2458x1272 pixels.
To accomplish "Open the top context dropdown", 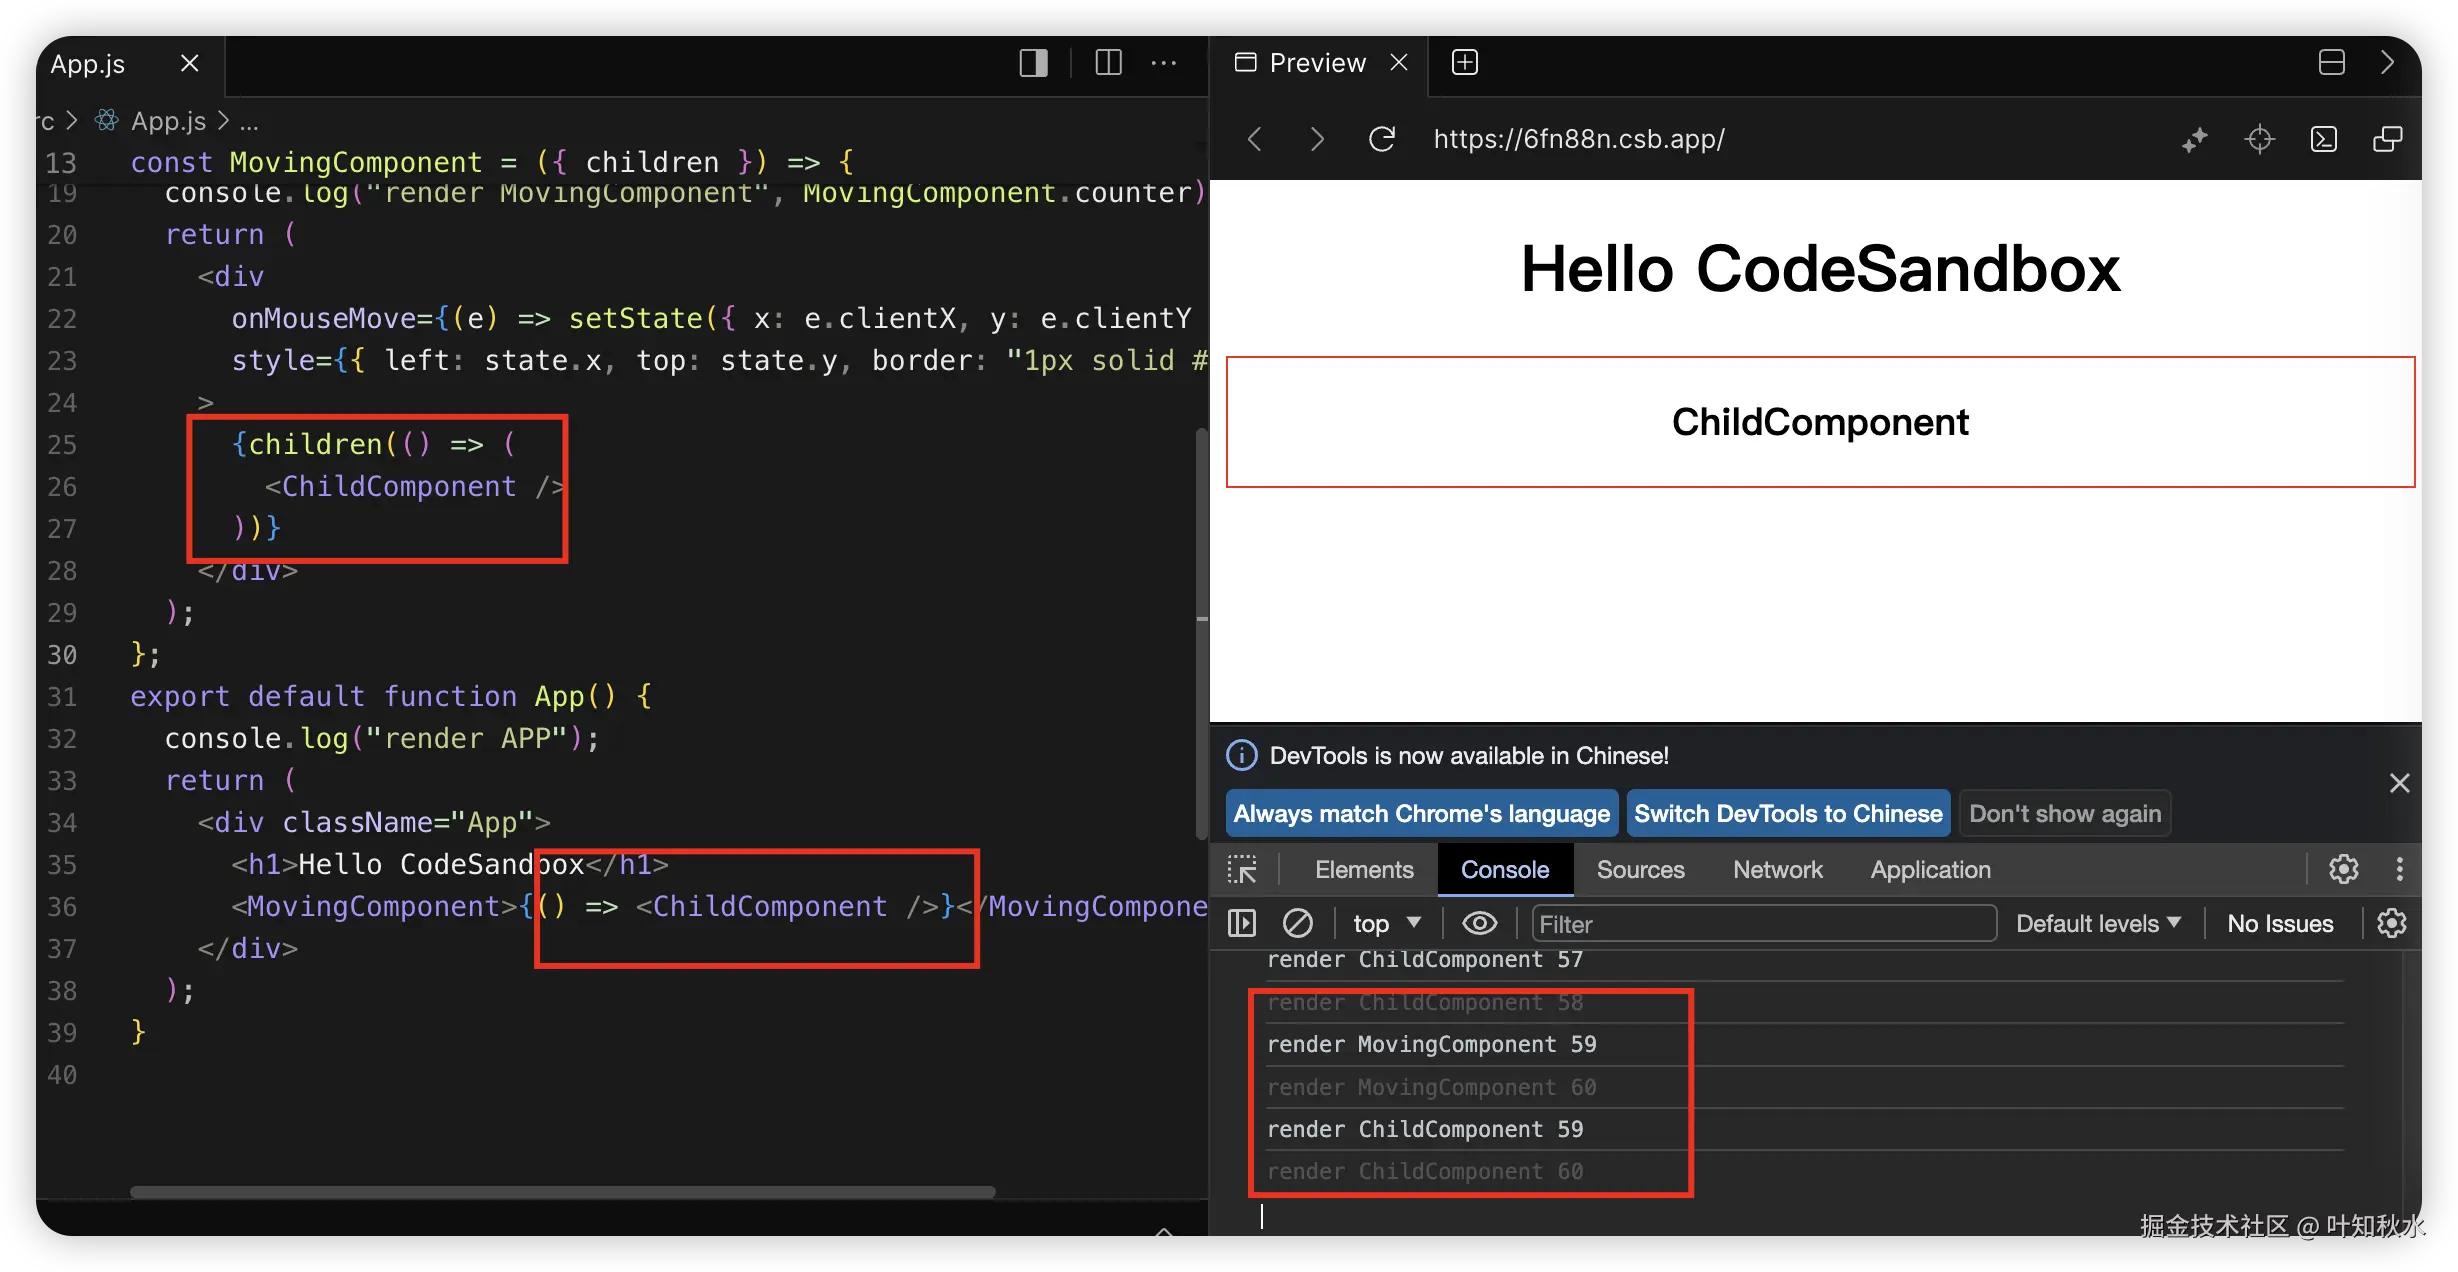I will pos(1386,923).
